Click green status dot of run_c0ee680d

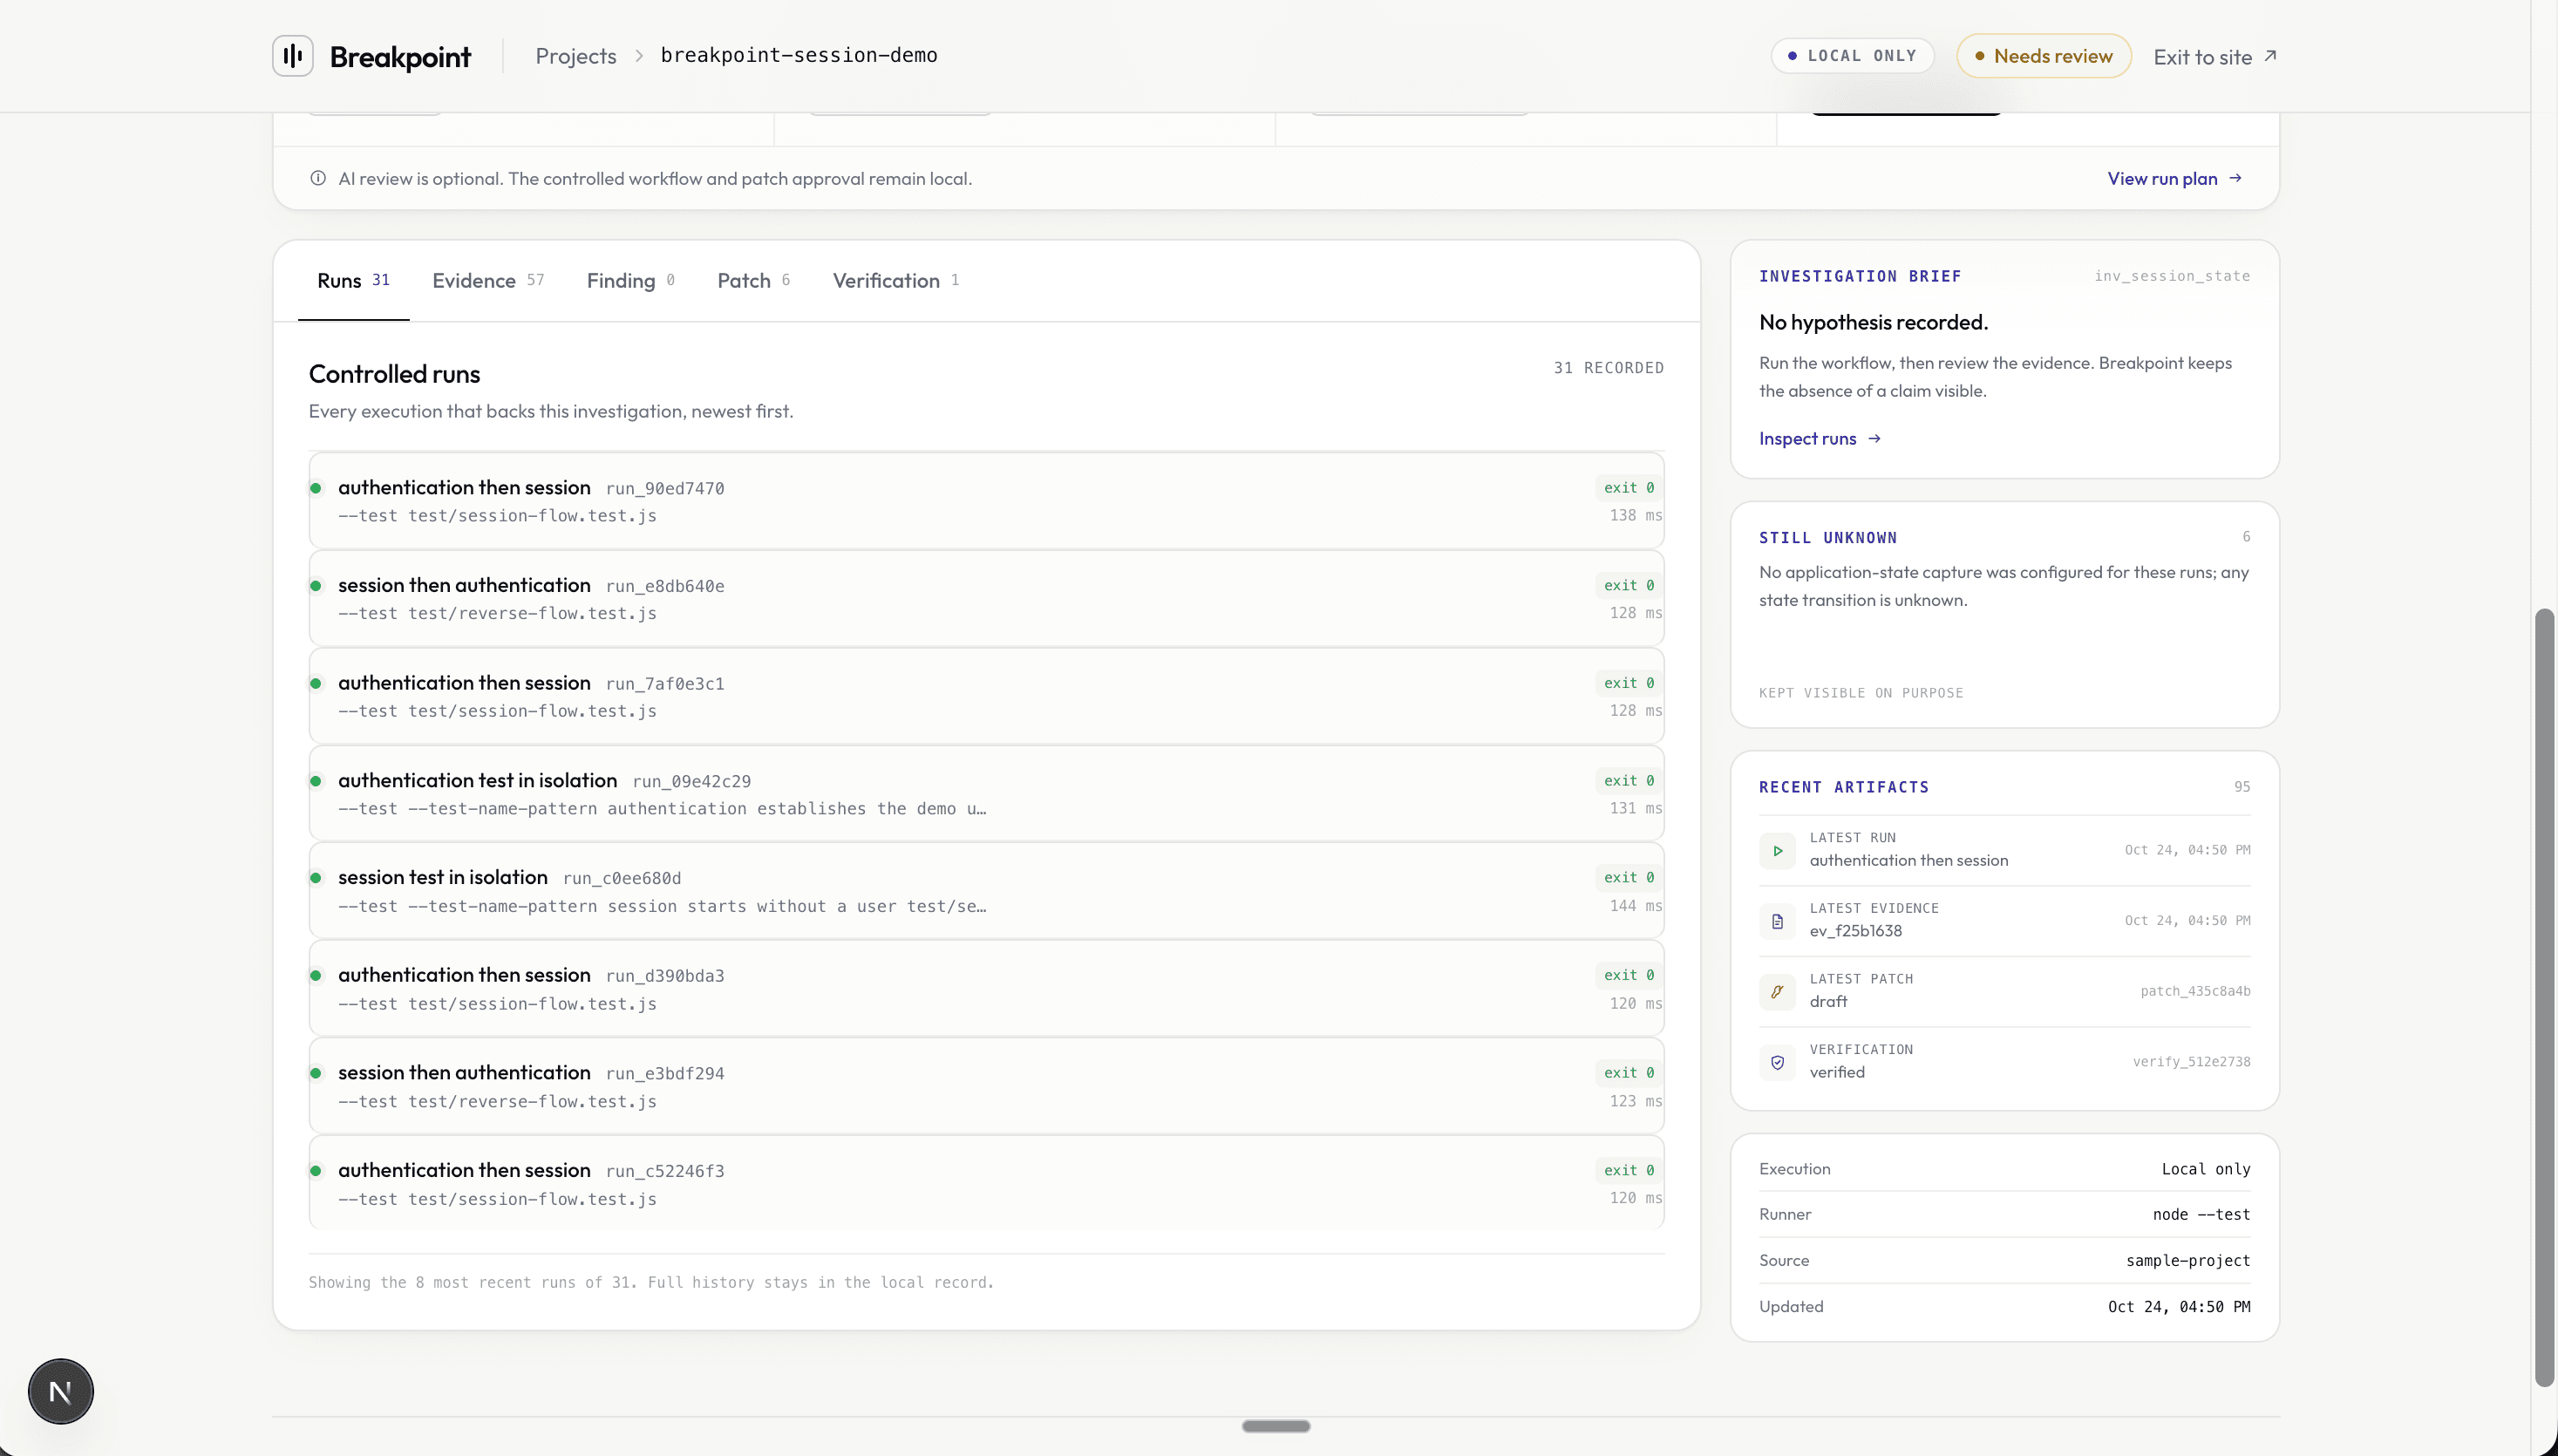[x=316, y=878]
